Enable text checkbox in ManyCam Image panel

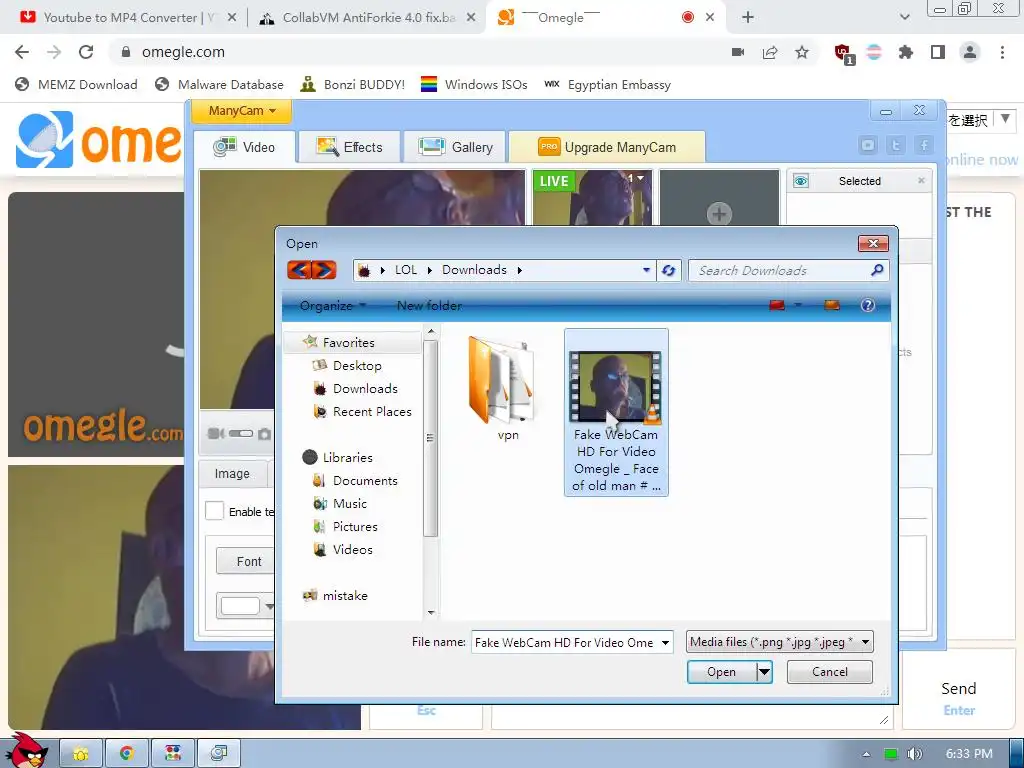pyautogui.click(x=215, y=511)
